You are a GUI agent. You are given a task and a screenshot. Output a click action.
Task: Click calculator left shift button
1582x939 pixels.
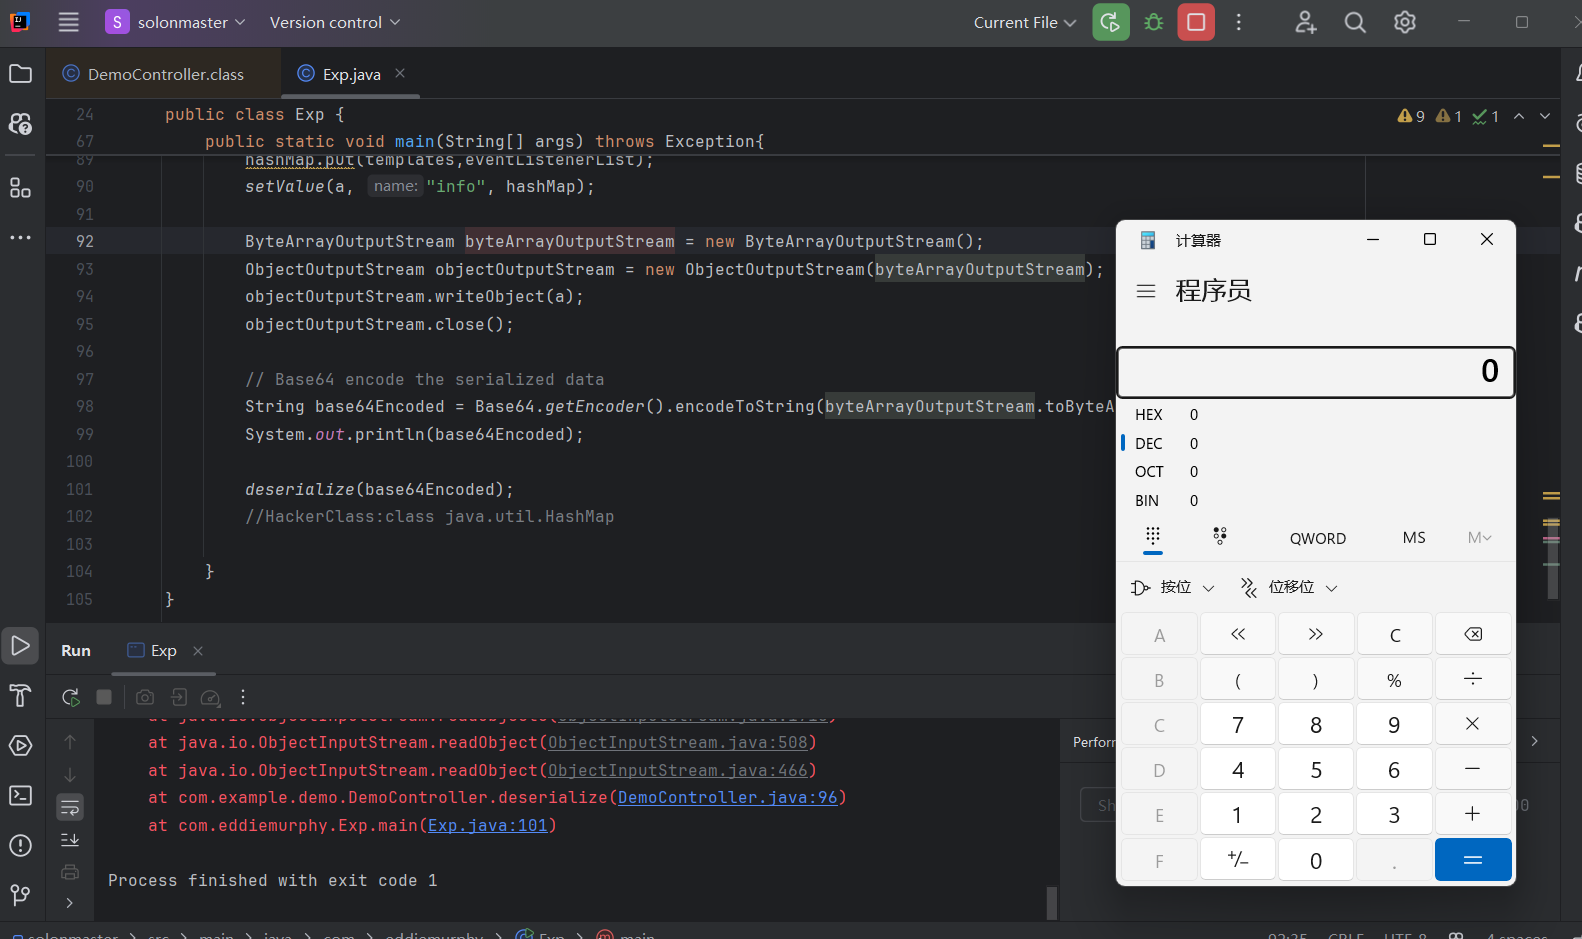(x=1238, y=635)
